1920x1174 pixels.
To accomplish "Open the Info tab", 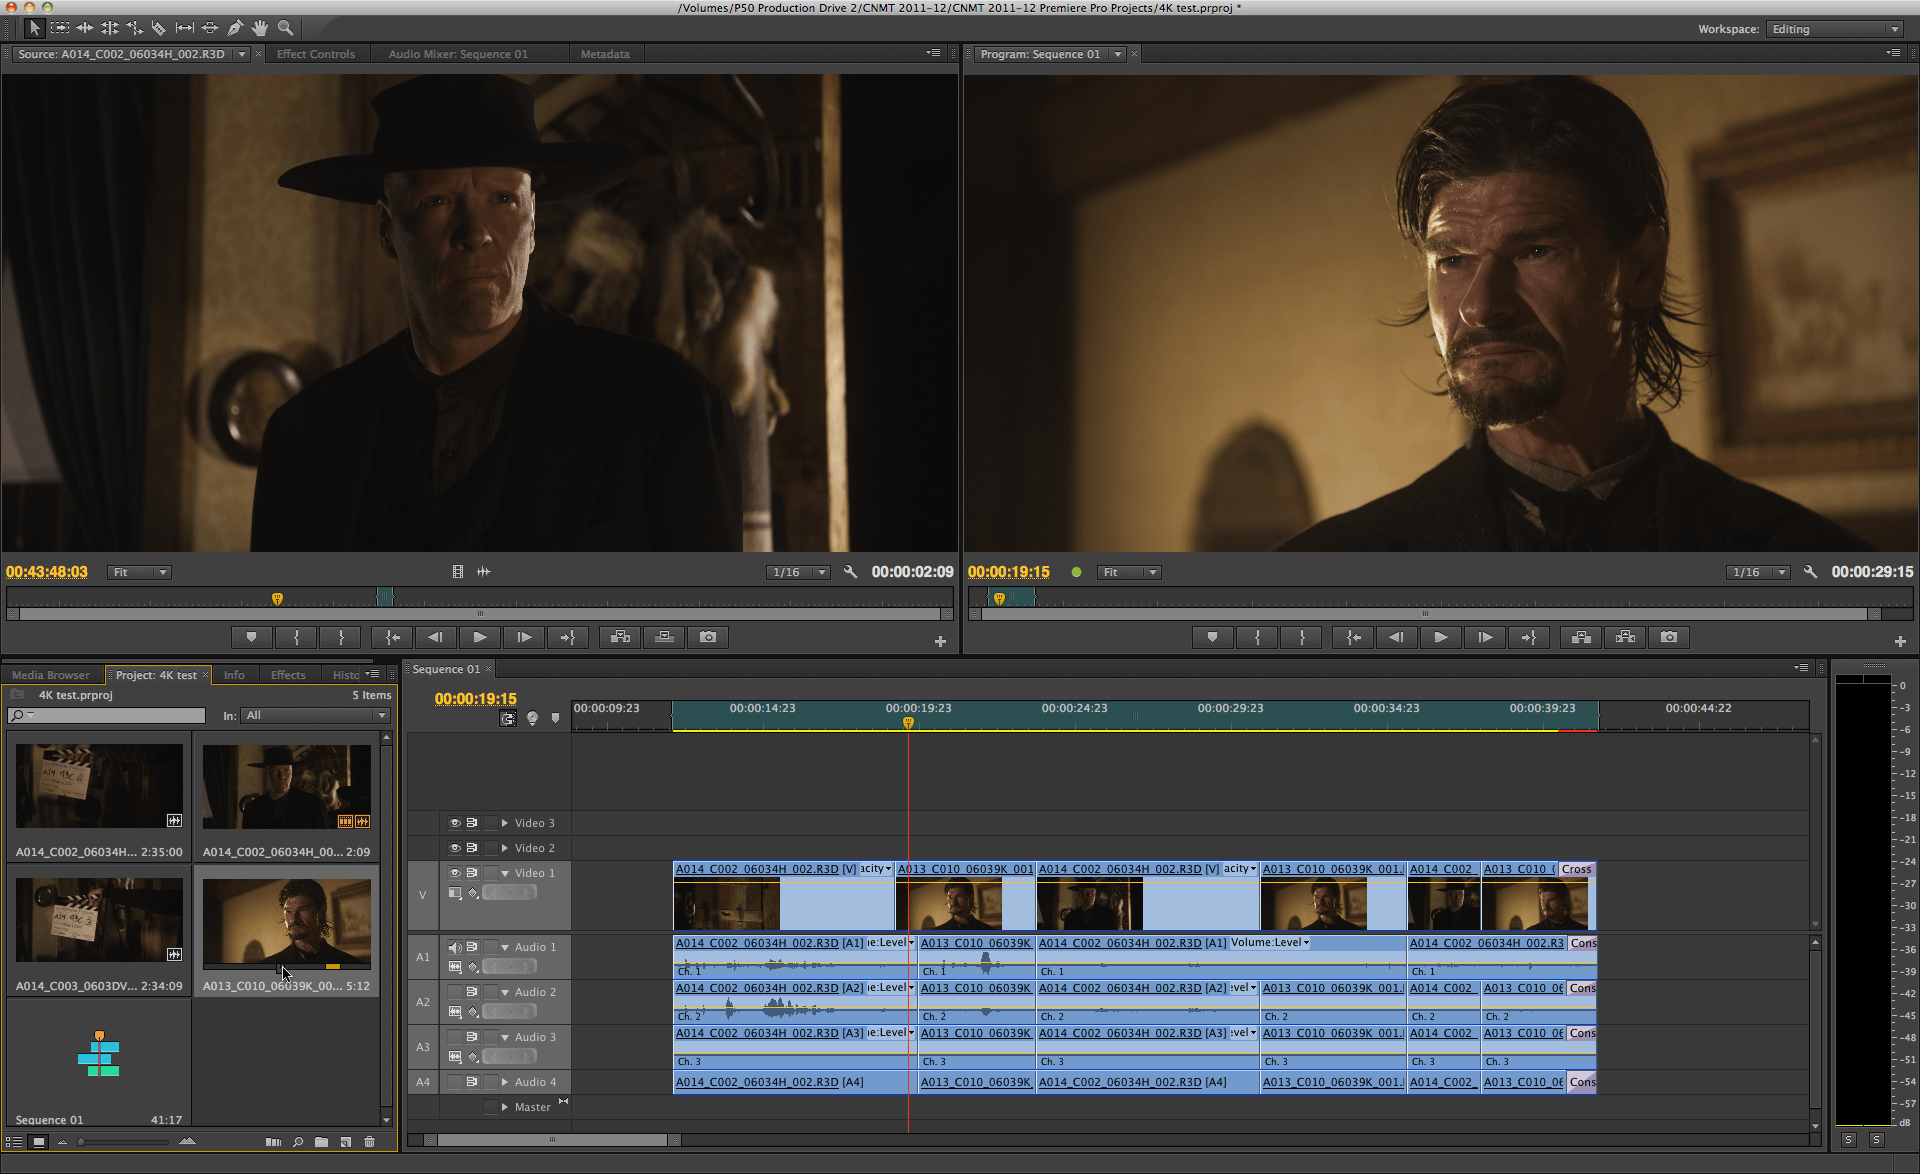I will [234, 675].
